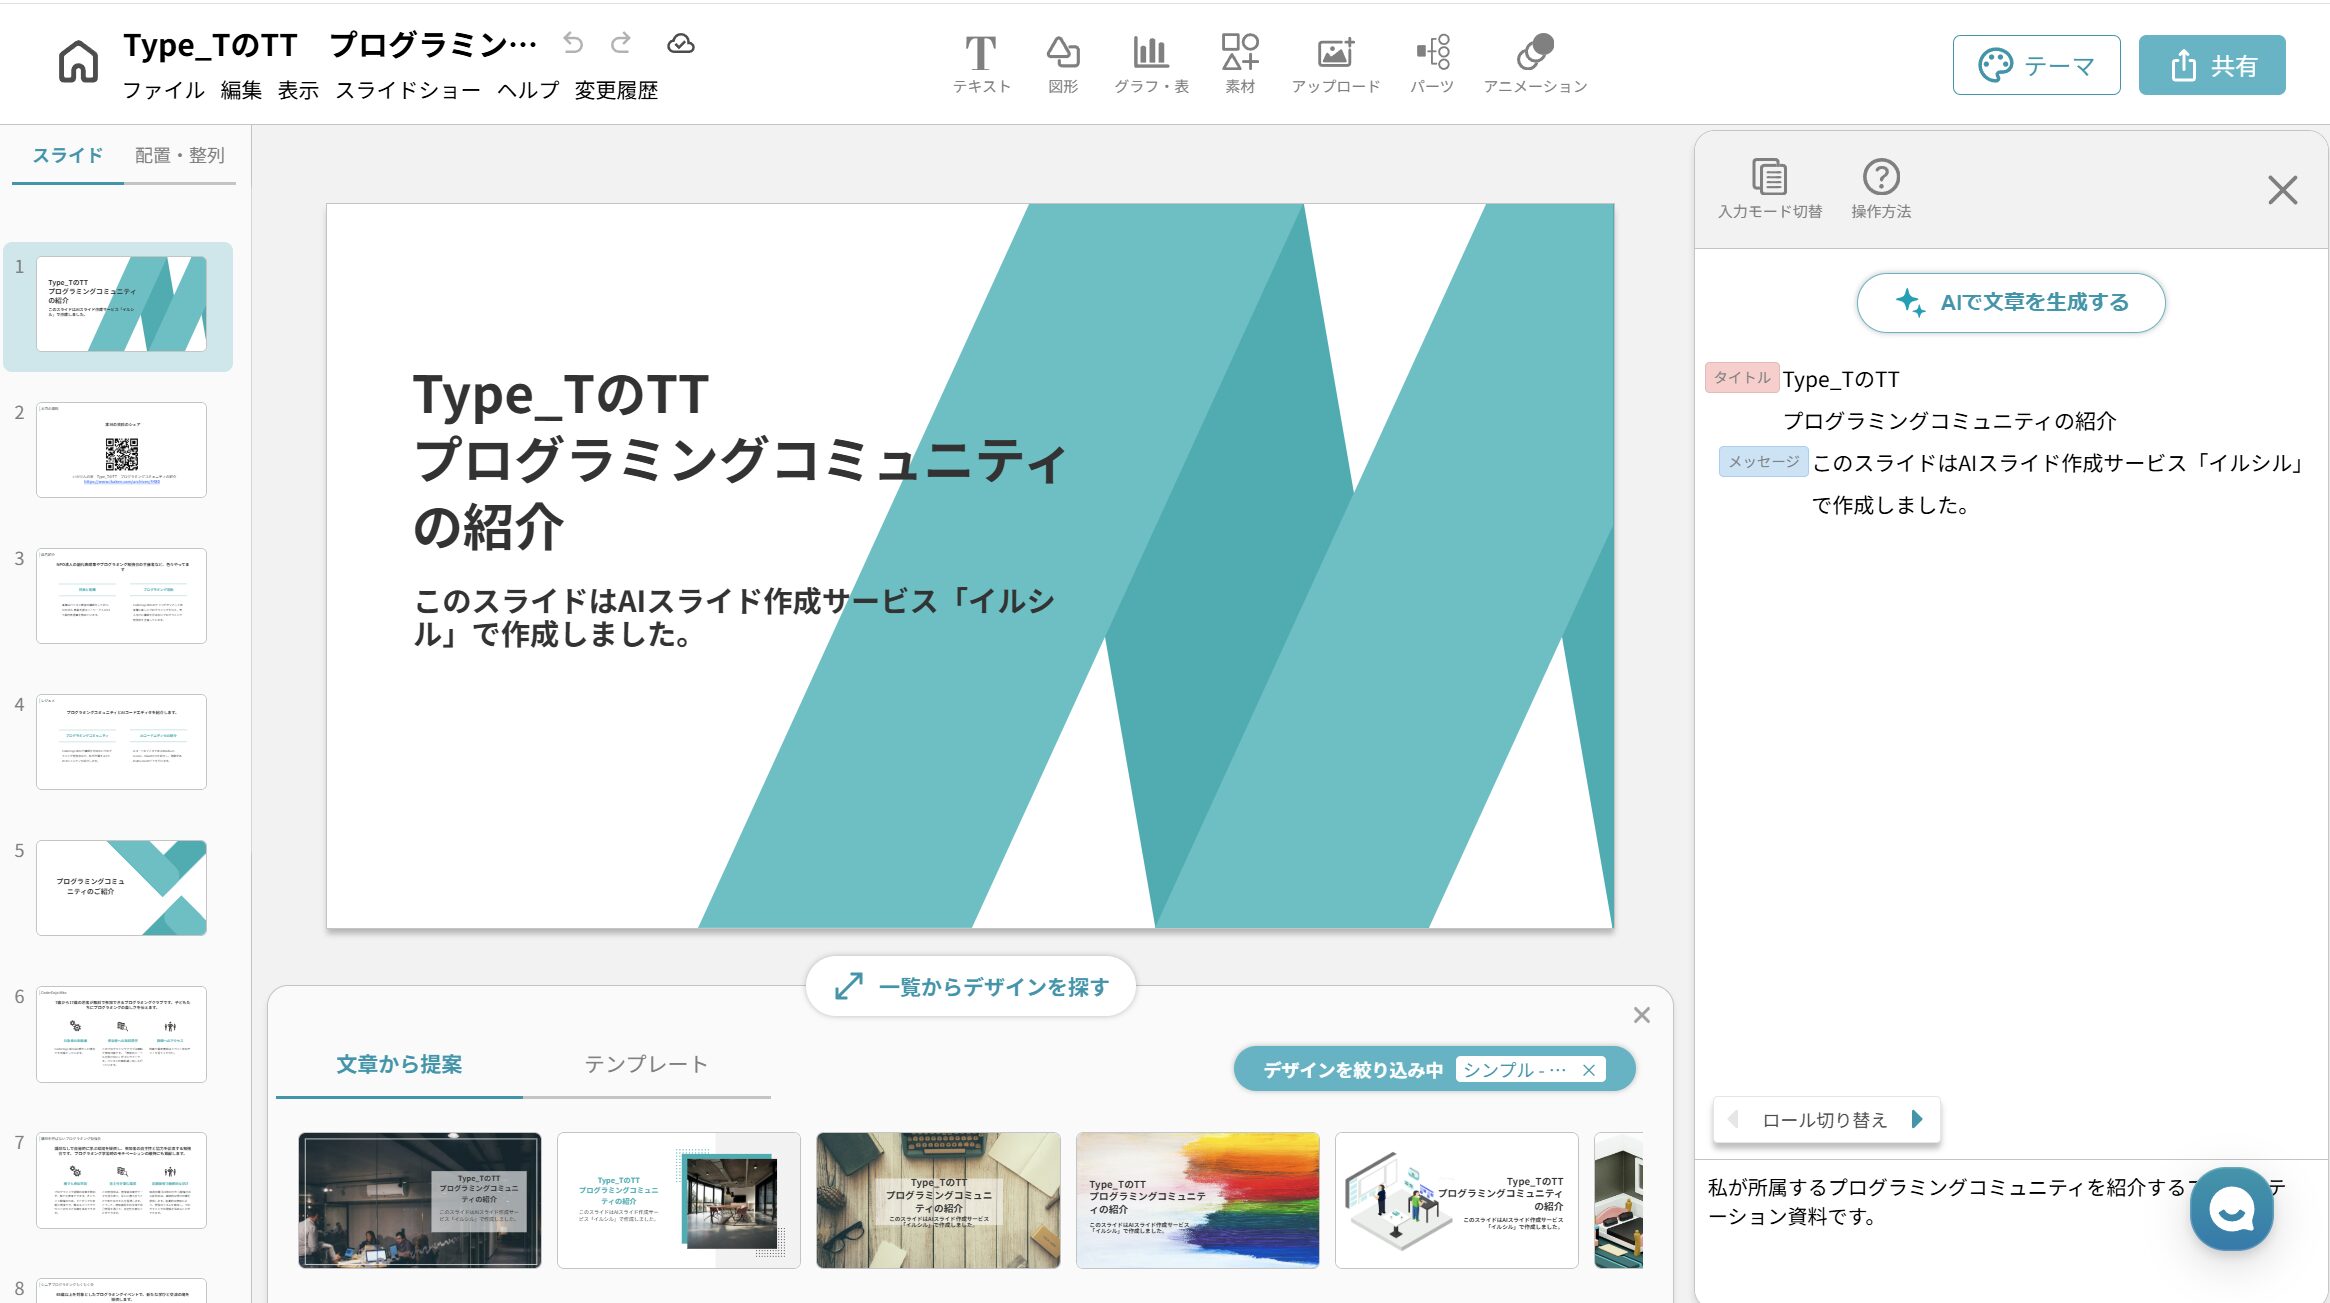Undo the last change

(x=573, y=43)
